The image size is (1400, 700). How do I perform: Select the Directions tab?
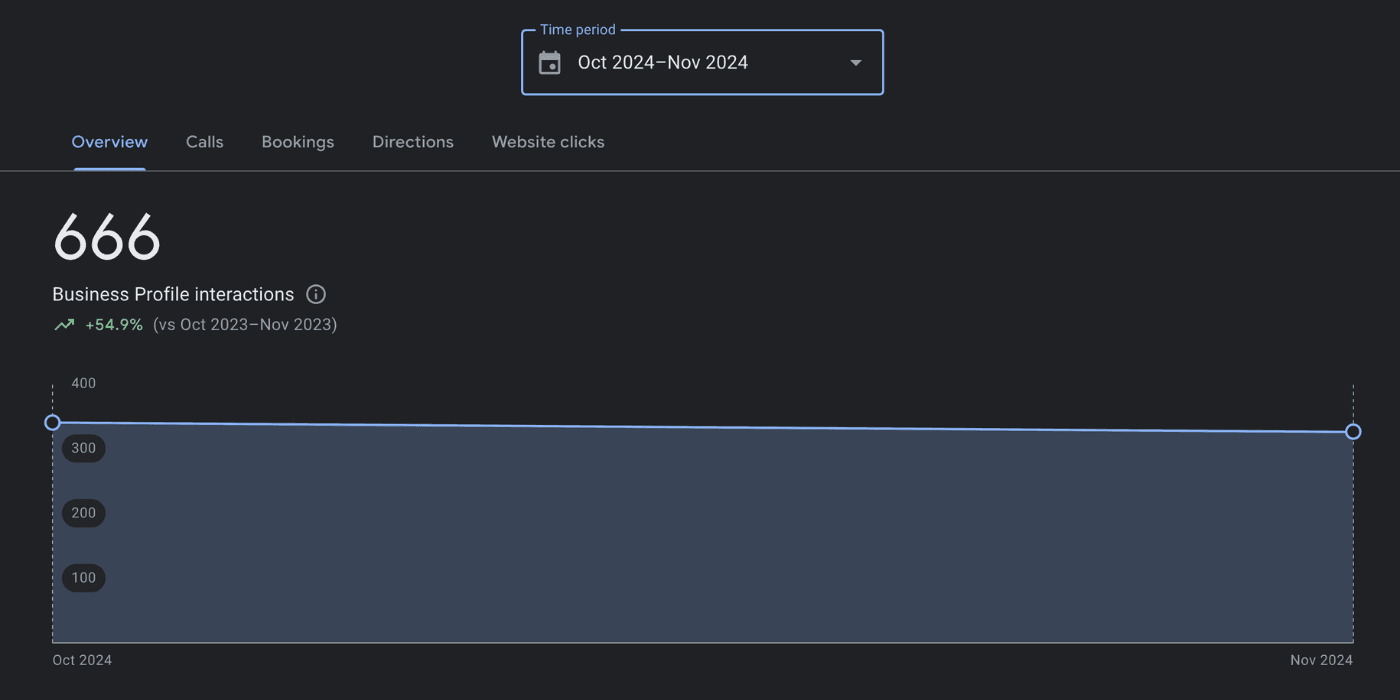412,142
